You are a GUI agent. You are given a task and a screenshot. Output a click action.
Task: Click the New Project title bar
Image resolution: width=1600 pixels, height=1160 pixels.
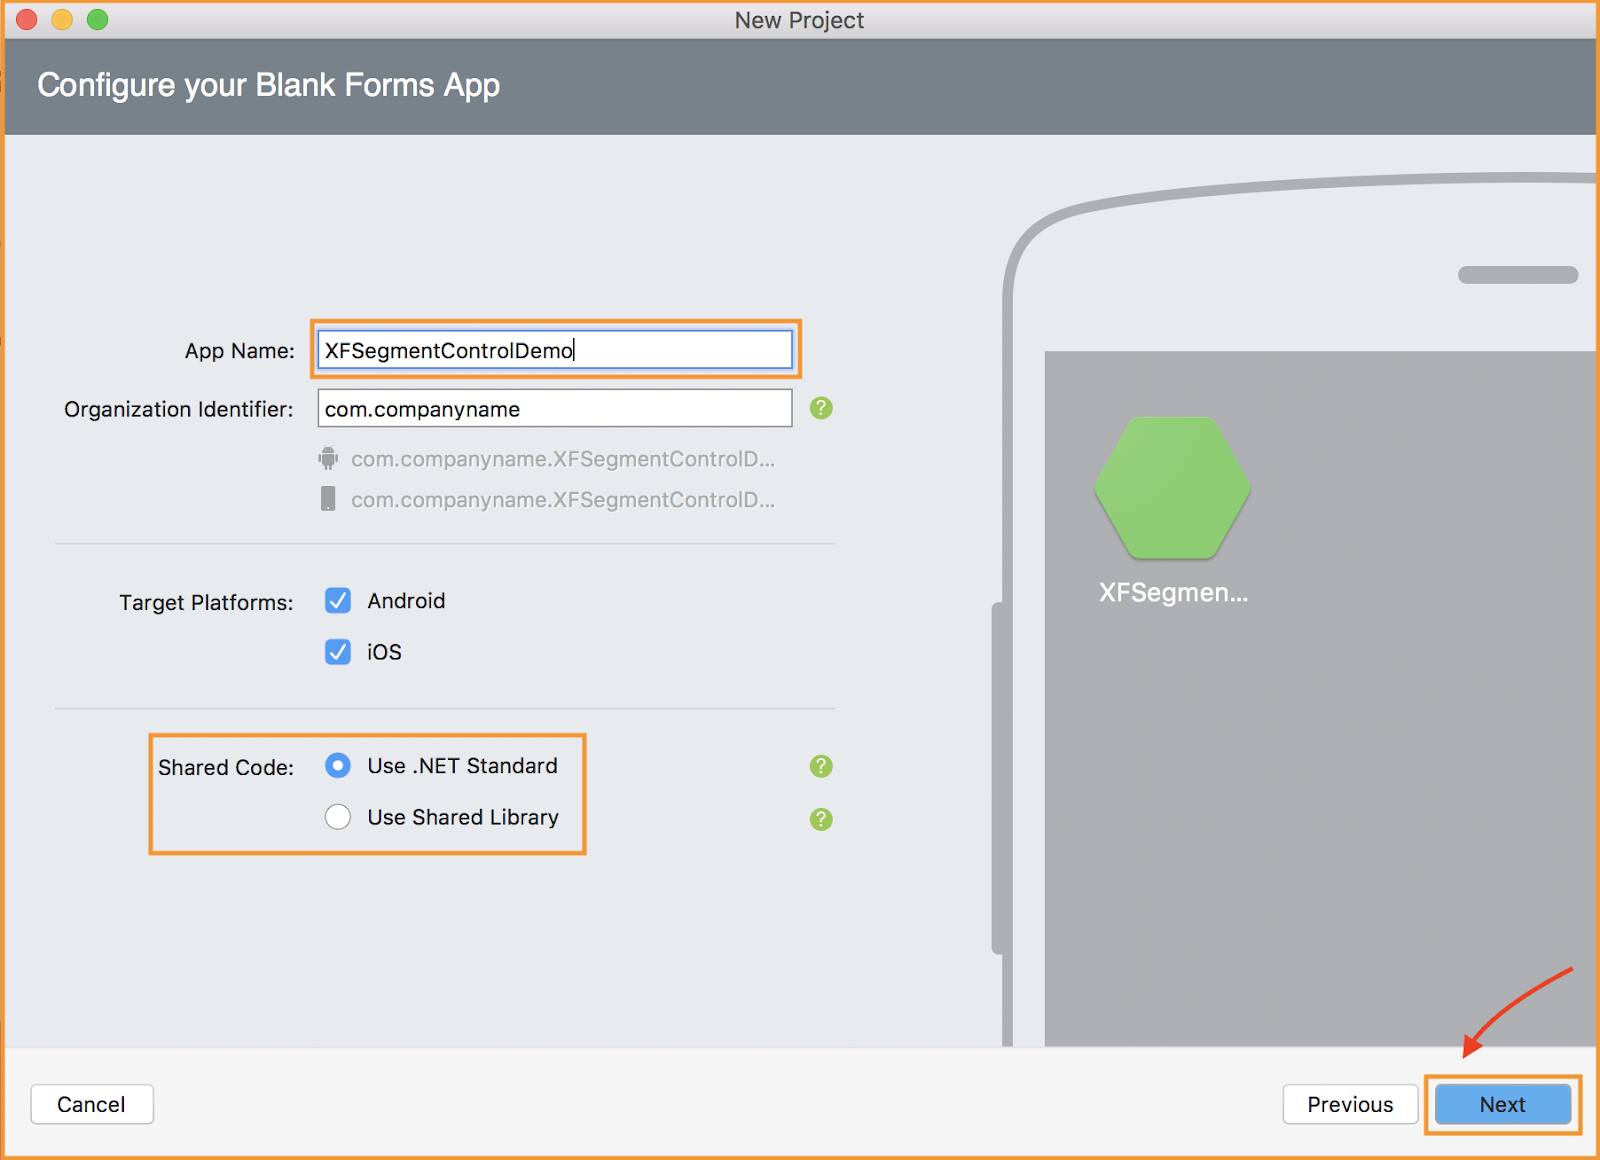point(798,20)
